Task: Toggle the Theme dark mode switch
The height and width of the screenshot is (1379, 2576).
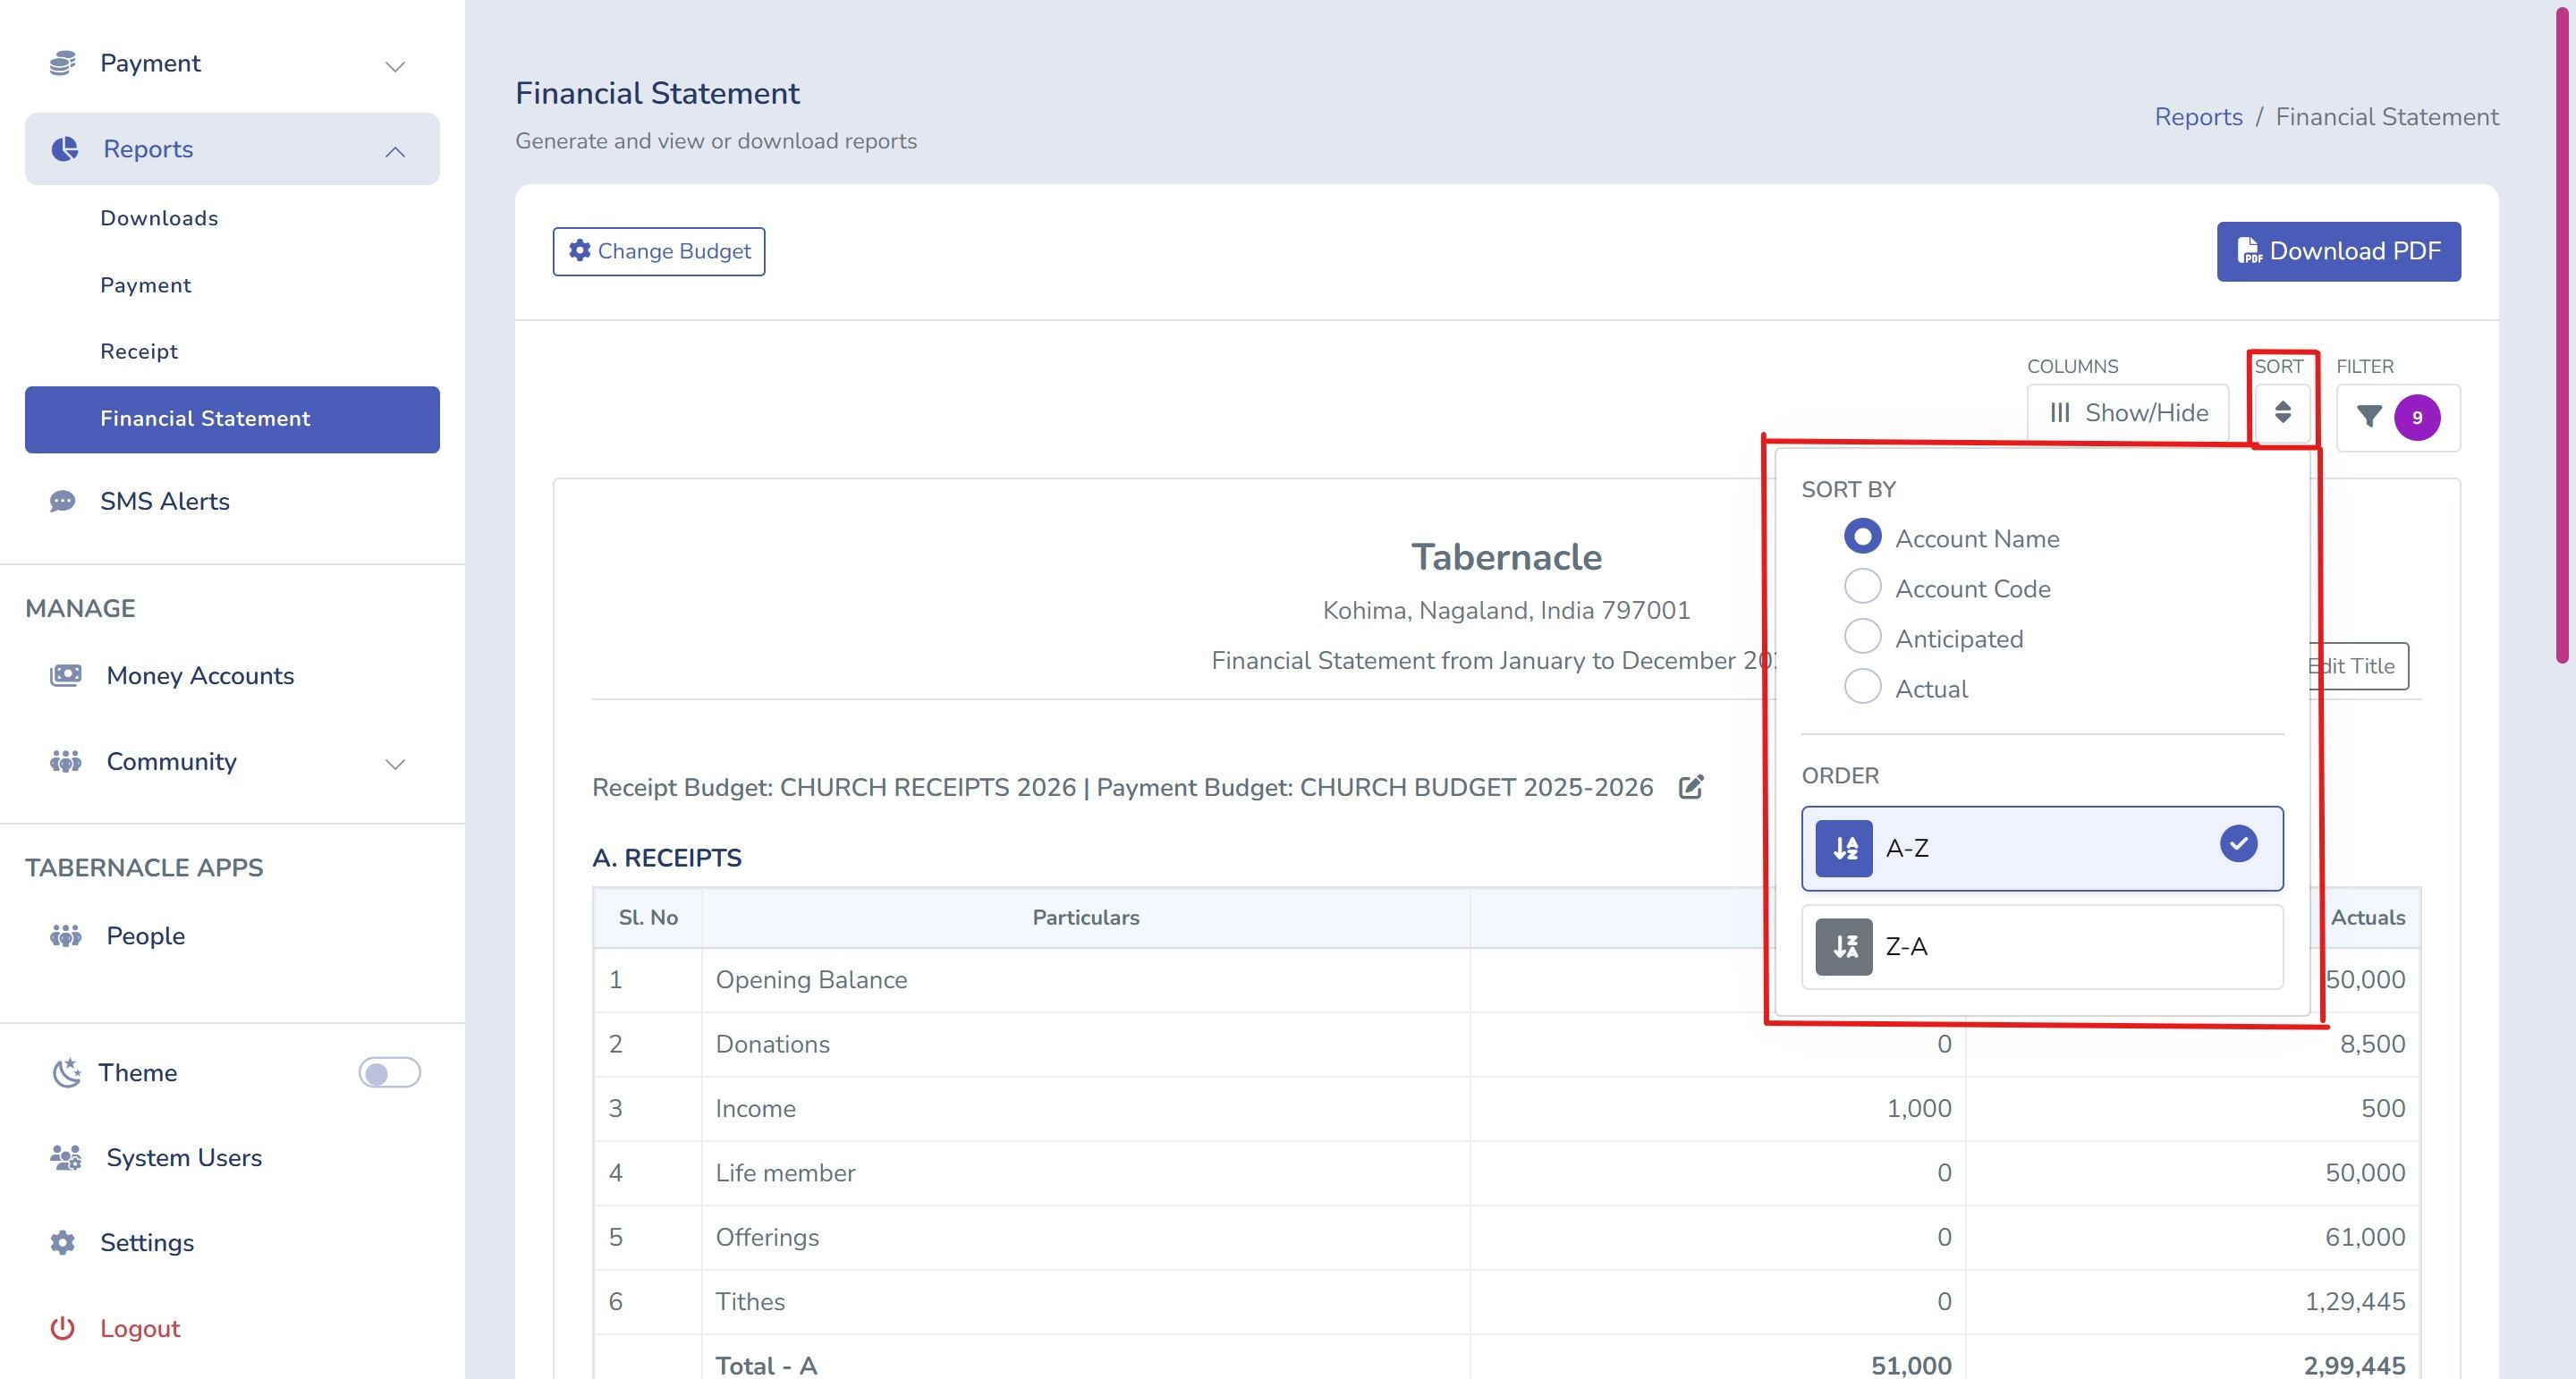Action: point(390,1073)
